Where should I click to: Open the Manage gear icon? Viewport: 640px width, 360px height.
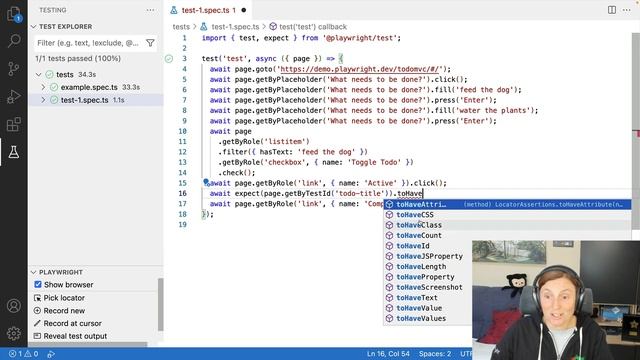pos(14,333)
